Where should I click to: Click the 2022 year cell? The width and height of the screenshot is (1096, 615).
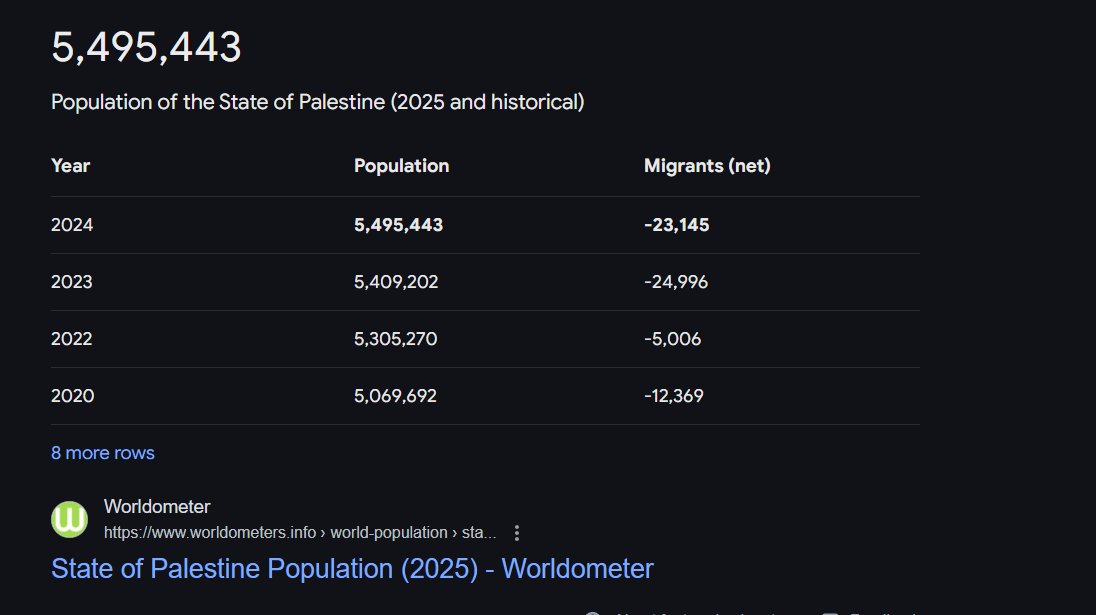point(72,339)
